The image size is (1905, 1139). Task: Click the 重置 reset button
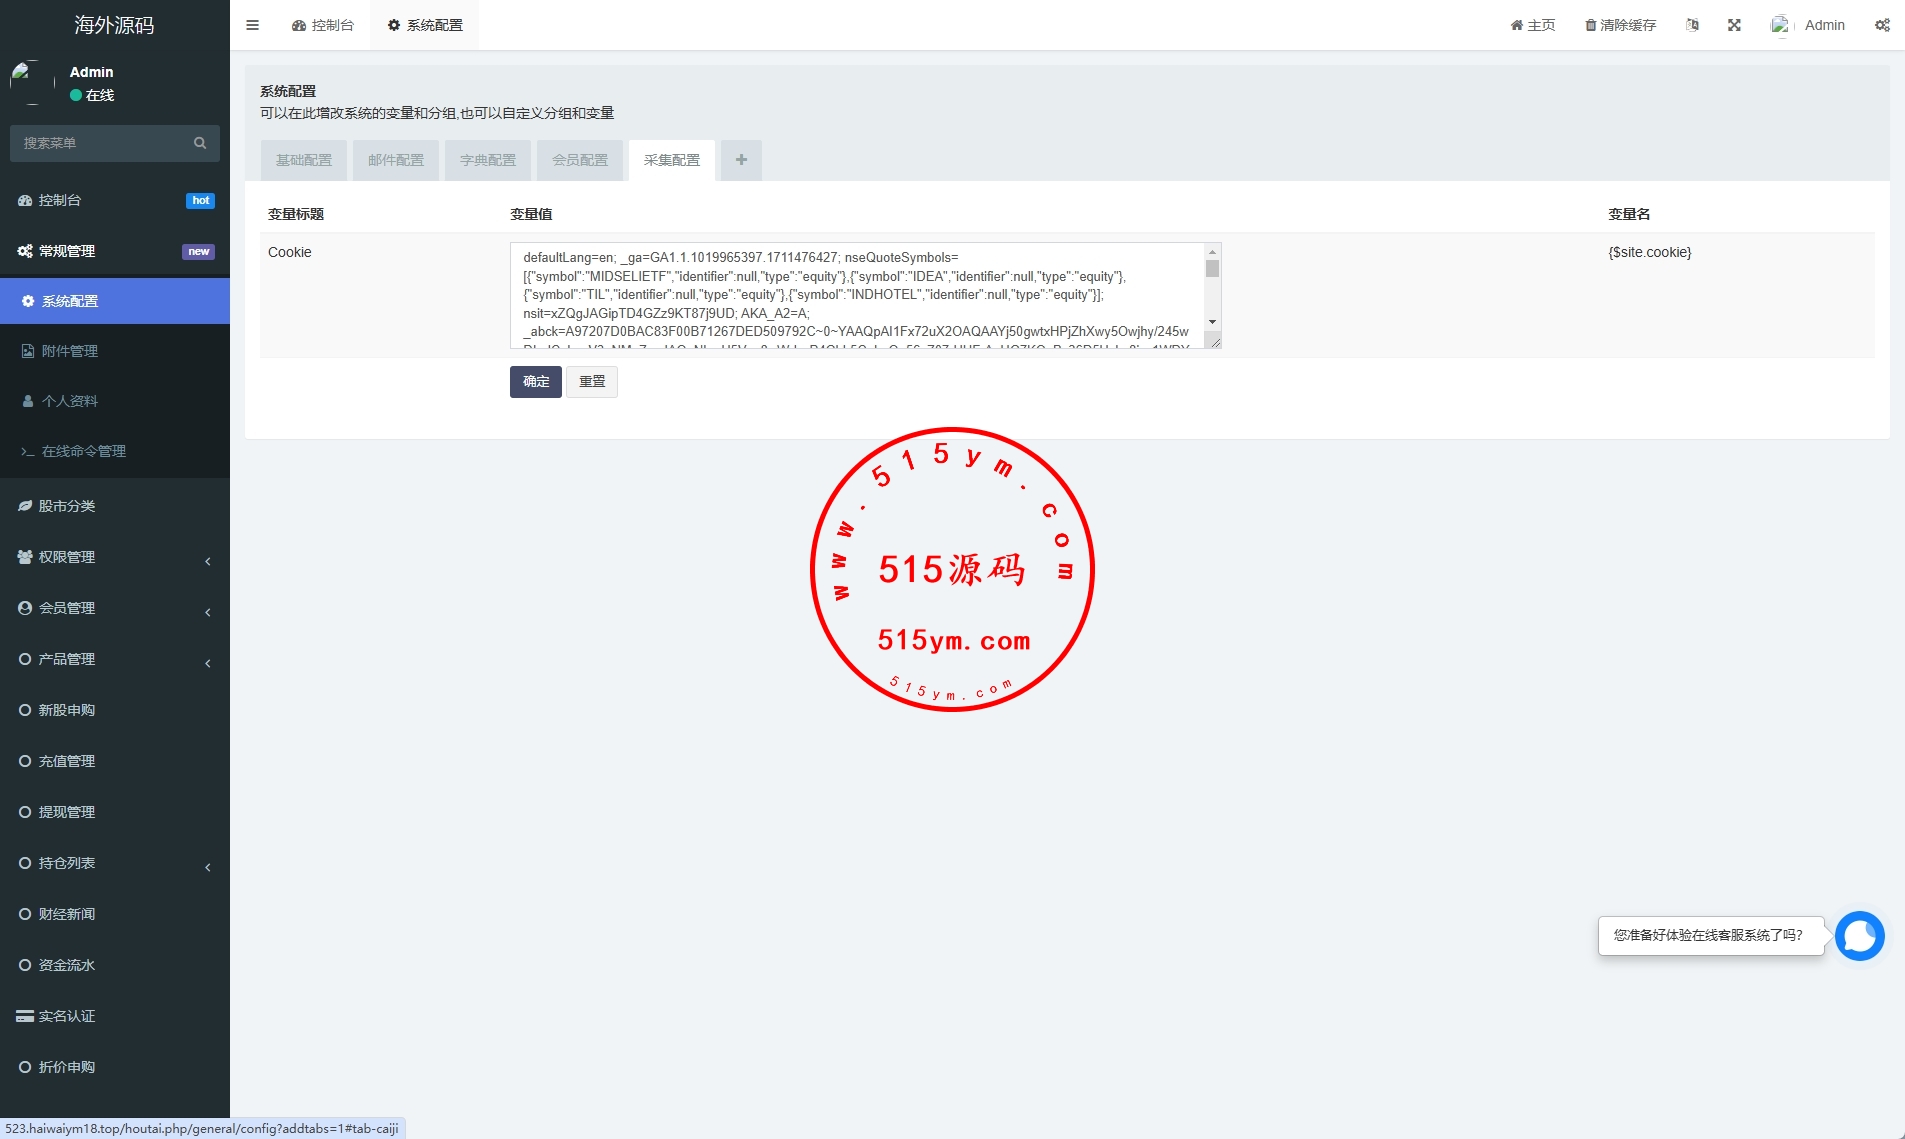pyautogui.click(x=592, y=381)
